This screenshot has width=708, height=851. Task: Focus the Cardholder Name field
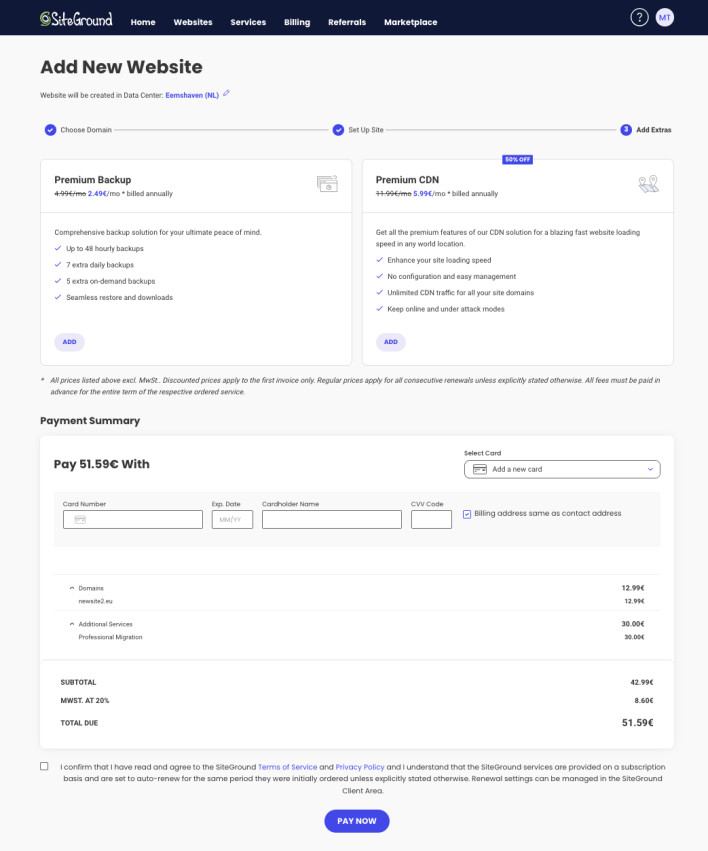(x=331, y=519)
